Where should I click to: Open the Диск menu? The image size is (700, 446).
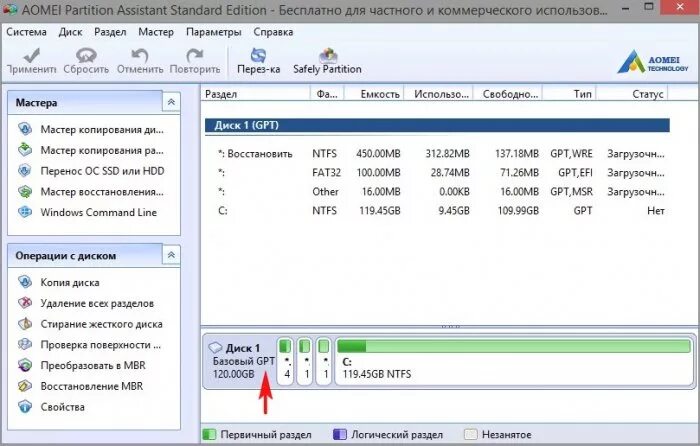click(71, 32)
